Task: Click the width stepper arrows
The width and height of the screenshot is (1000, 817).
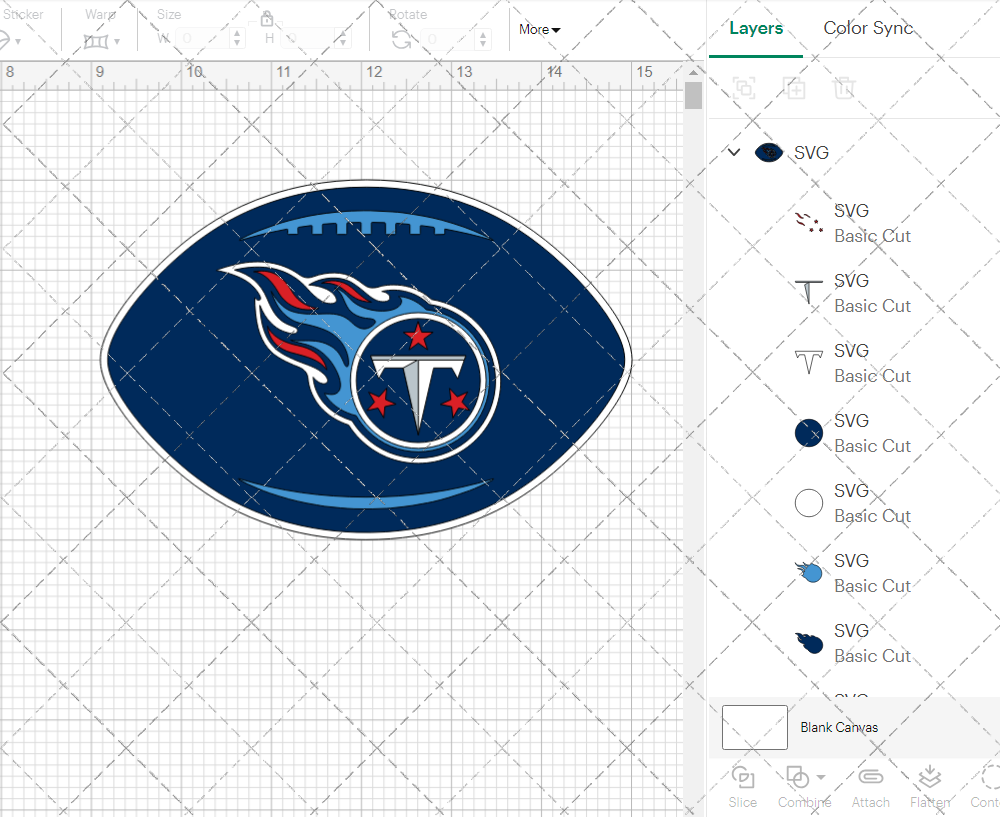Action: point(237,39)
